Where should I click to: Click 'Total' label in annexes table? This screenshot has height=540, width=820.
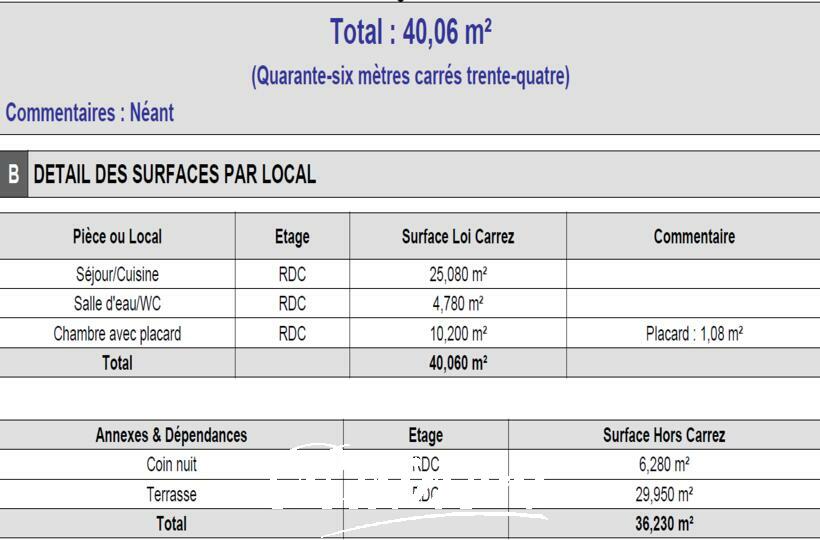click(x=172, y=524)
